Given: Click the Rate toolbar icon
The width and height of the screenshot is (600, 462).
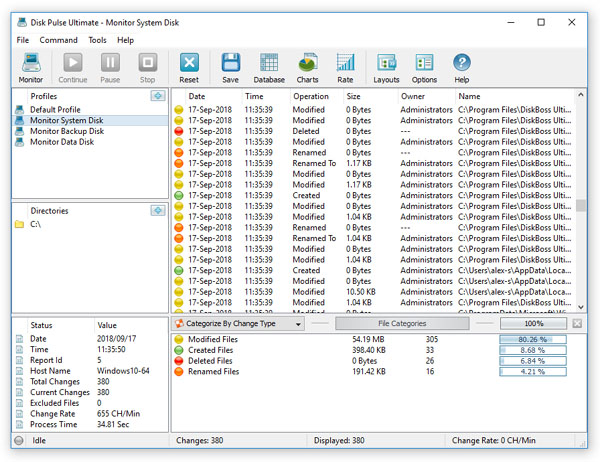Looking at the screenshot, I should 345,63.
